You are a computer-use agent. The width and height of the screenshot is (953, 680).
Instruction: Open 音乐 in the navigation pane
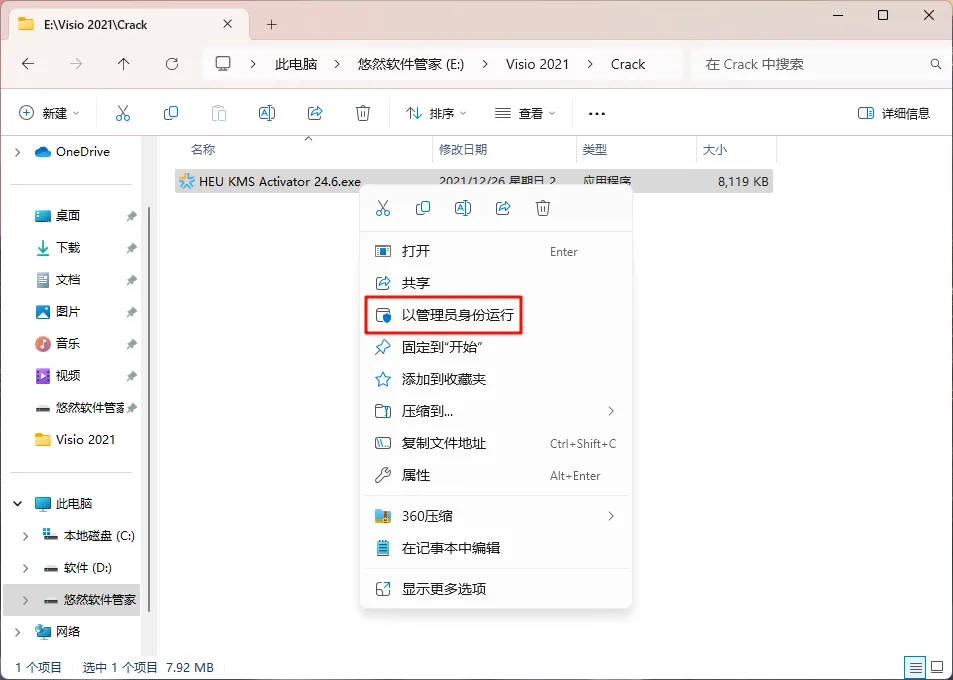point(68,344)
